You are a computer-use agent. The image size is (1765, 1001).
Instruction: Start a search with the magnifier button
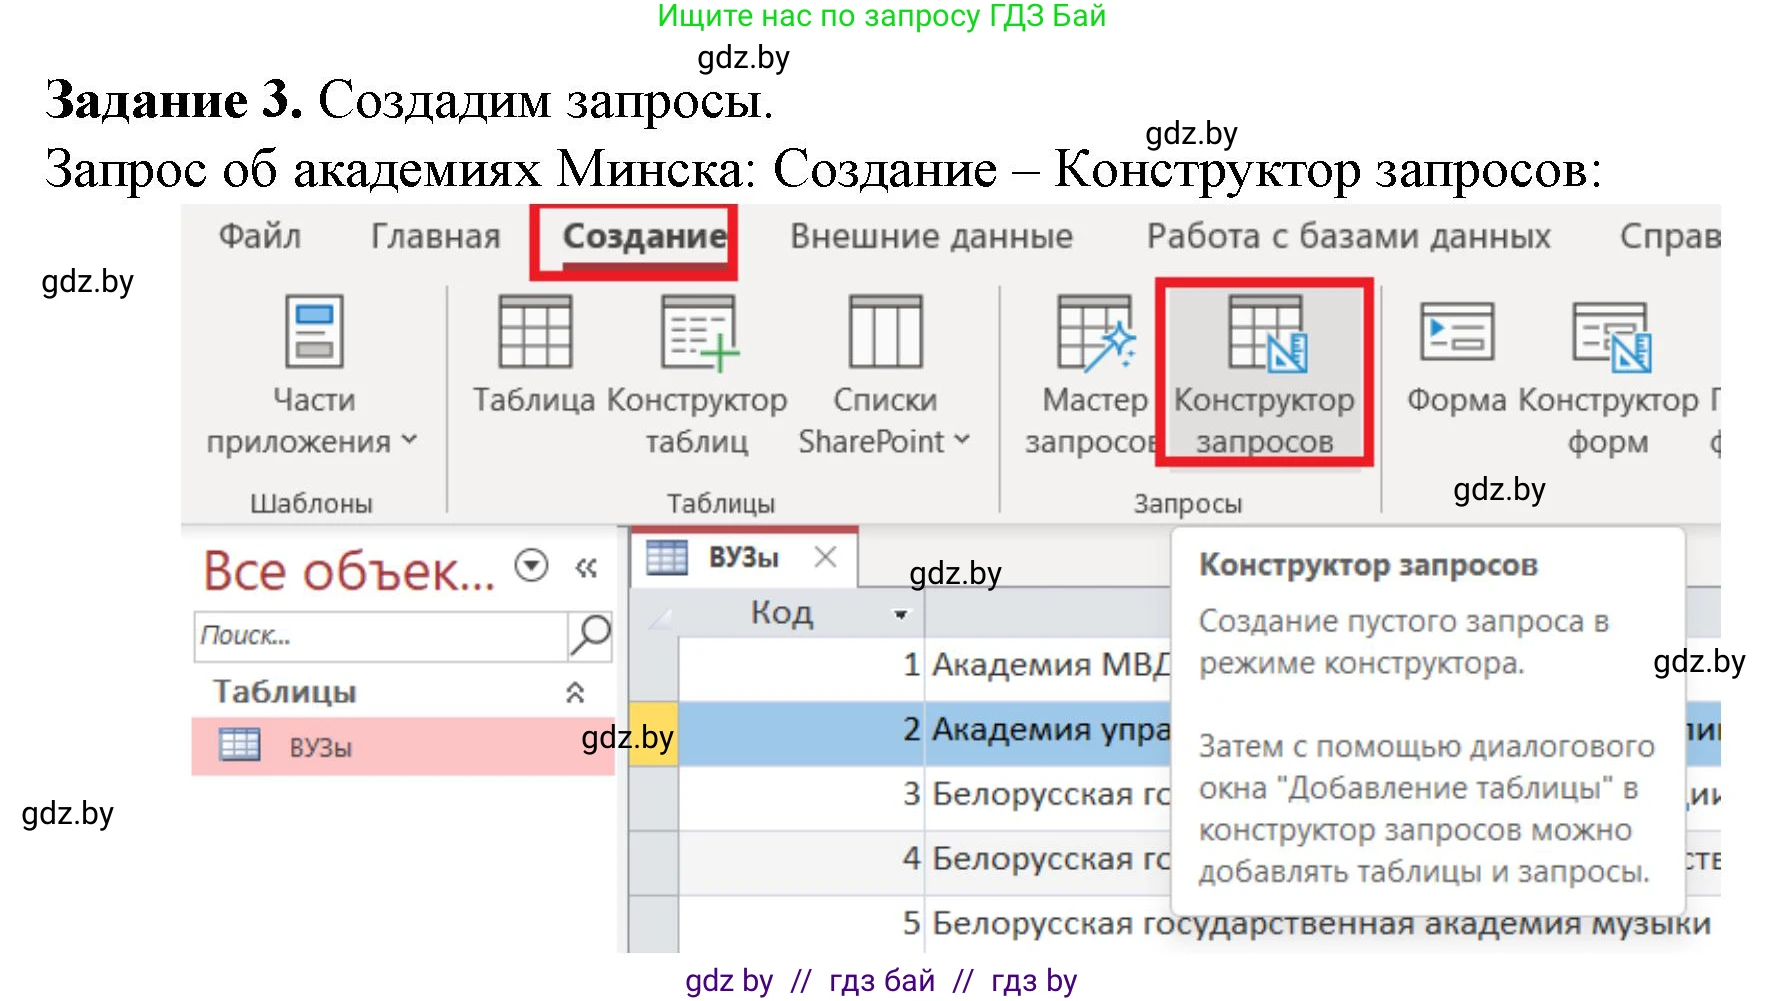coord(593,636)
